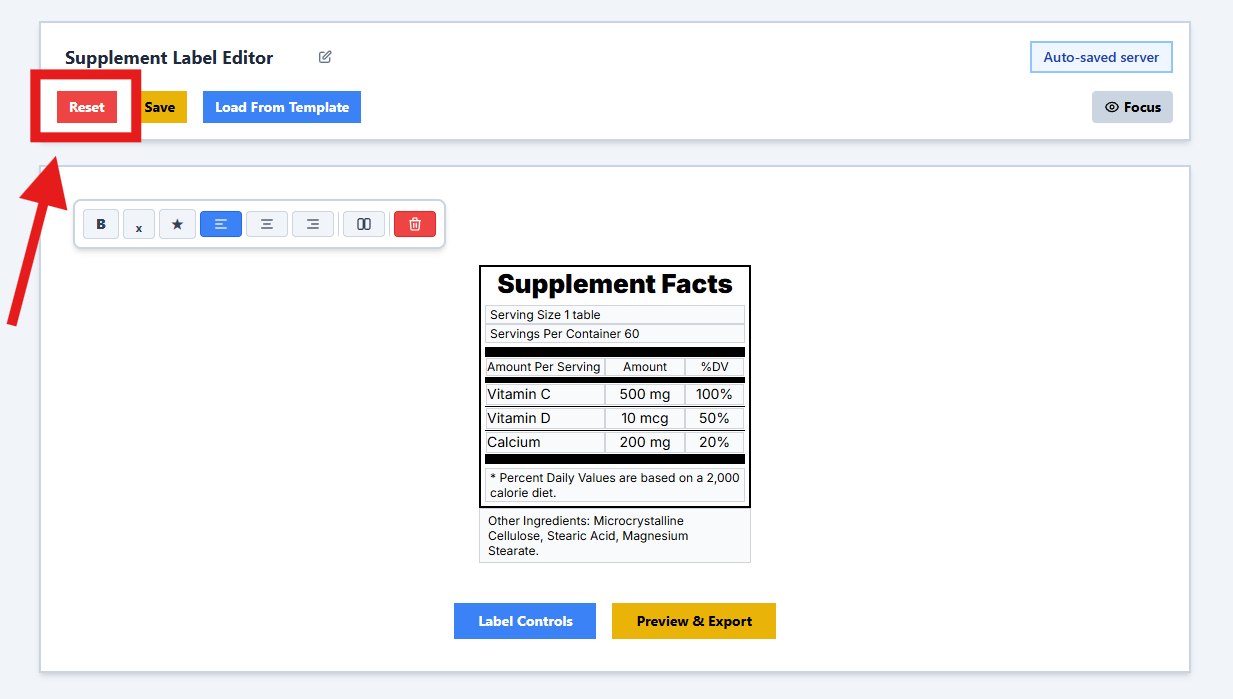
Task: Open the Load From Template options
Action: point(282,107)
